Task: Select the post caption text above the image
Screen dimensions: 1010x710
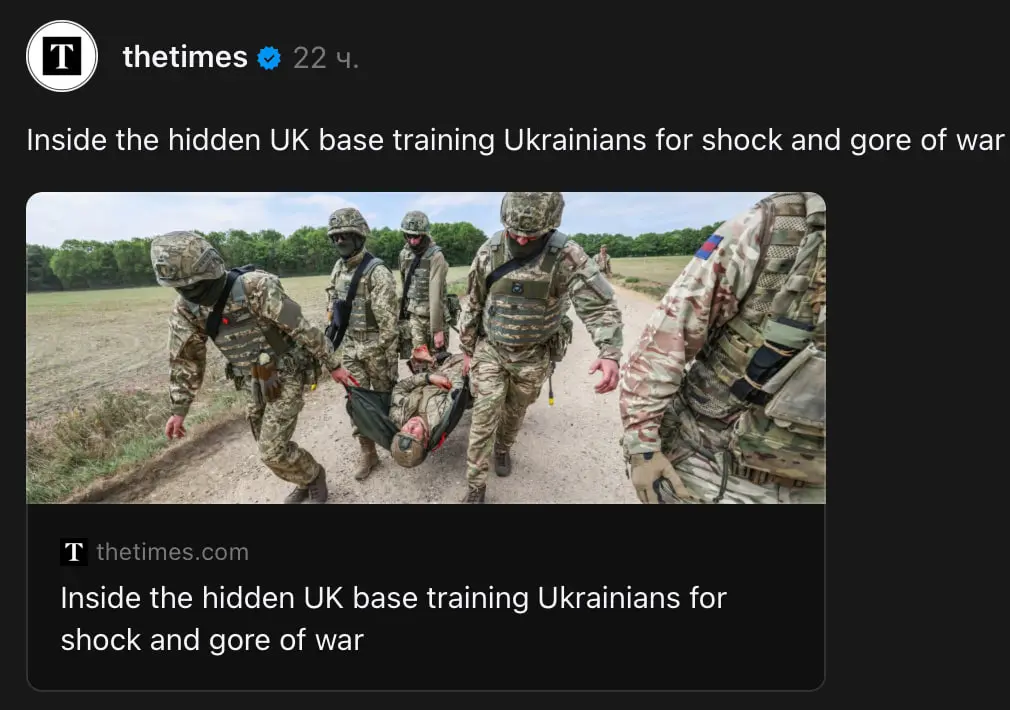Action: tap(515, 140)
